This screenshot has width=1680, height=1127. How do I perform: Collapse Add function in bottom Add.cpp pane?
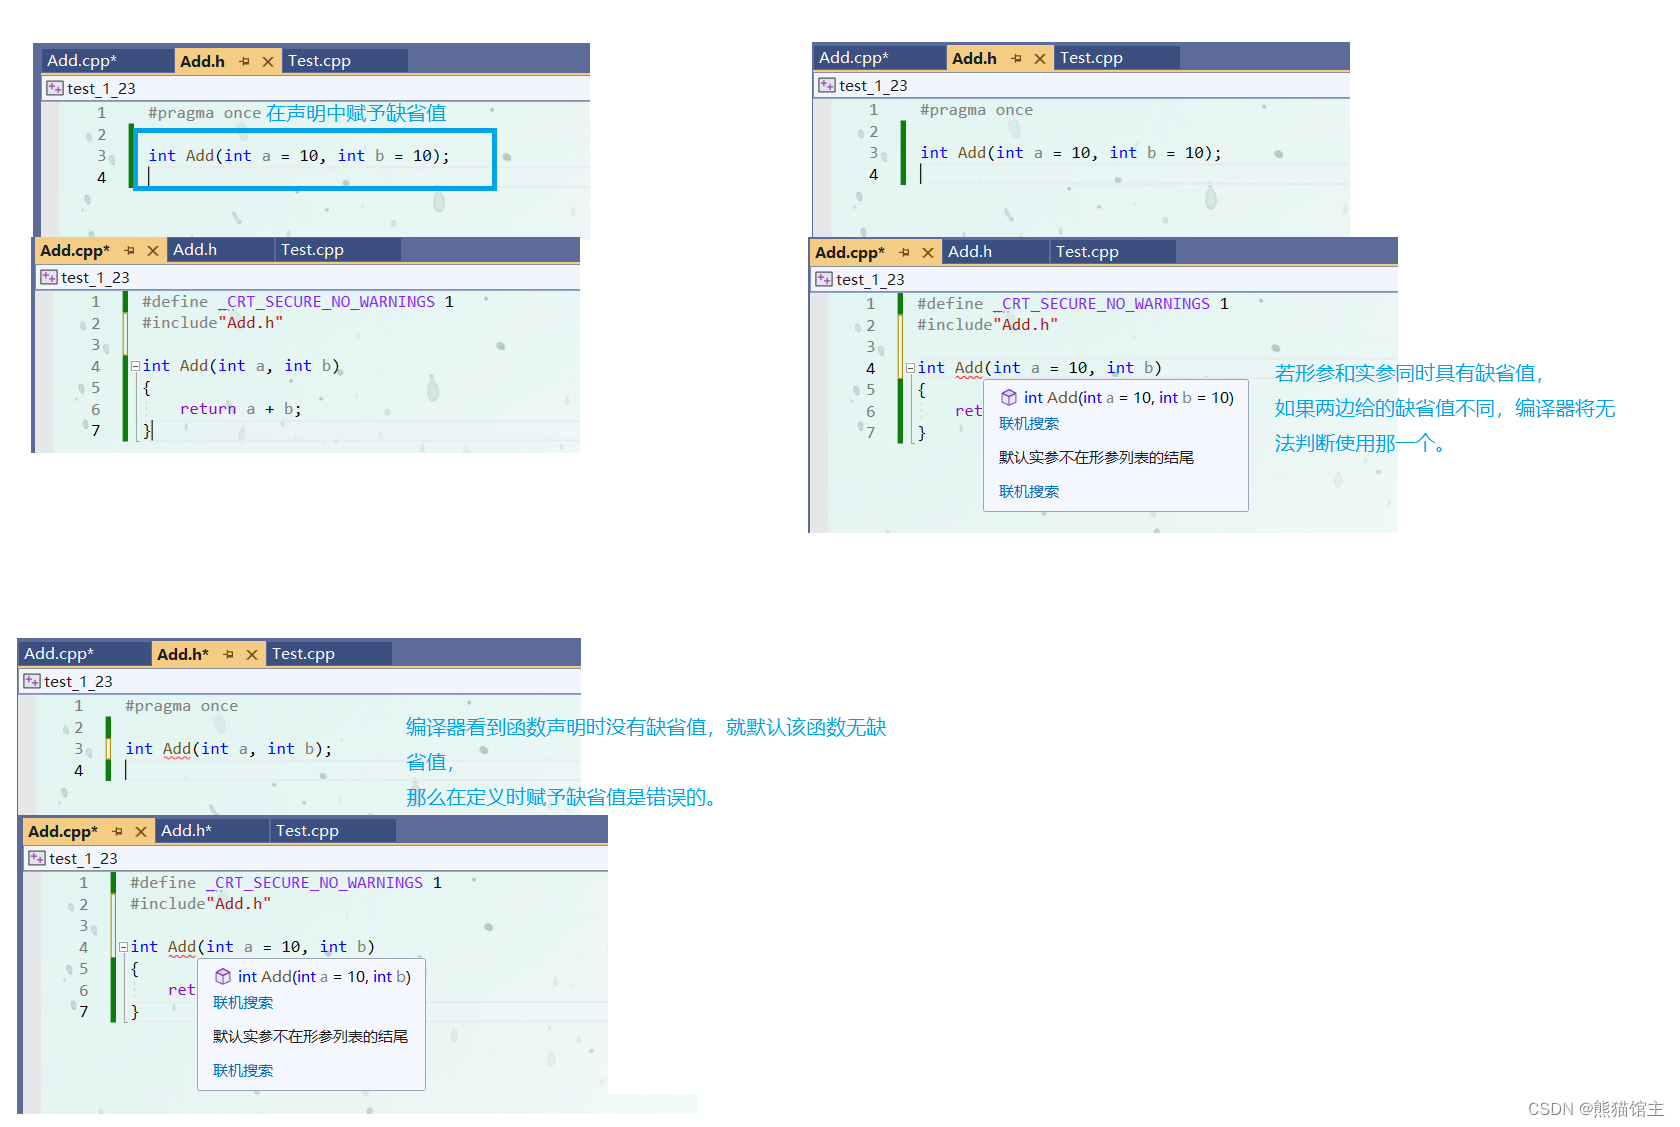coord(123,947)
